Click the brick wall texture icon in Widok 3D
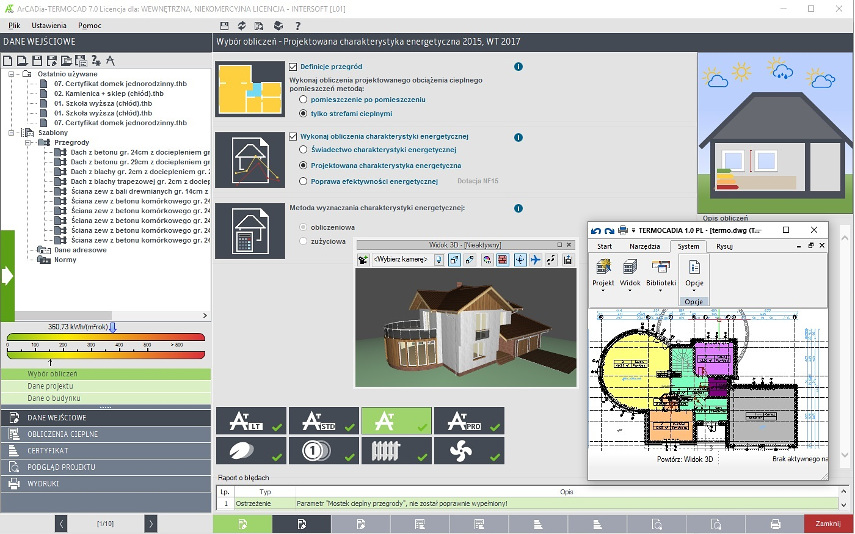This screenshot has height=534, width=855. 503,260
